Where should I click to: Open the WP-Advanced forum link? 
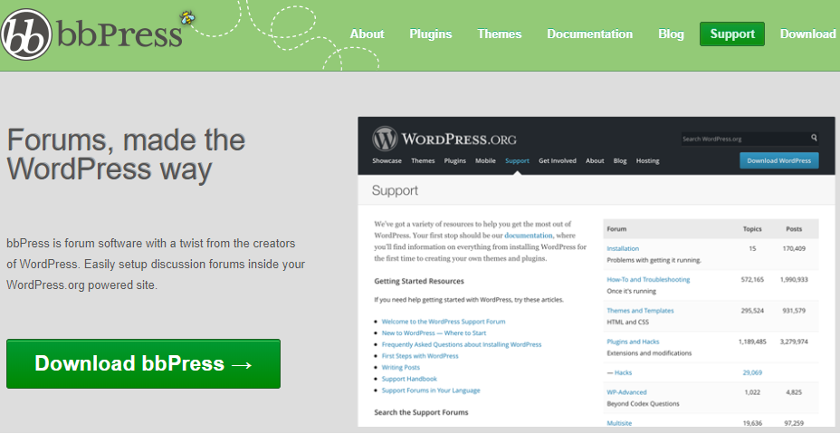click(626, 392)
